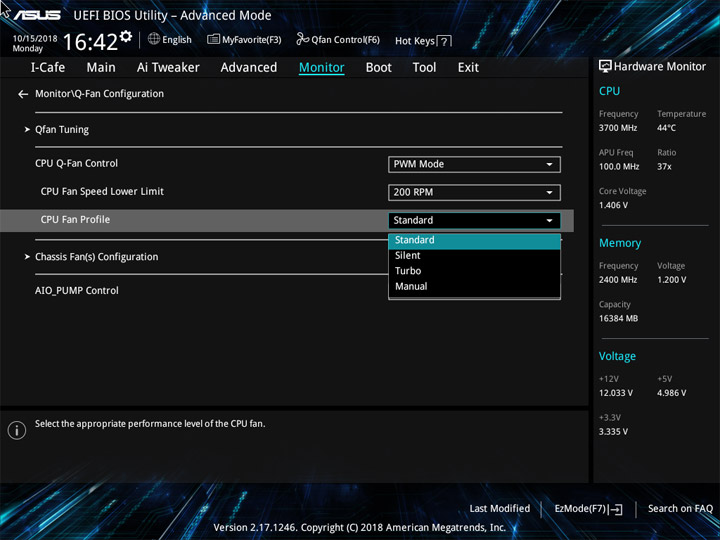Viewport: 720px width, 540px height.
Task: Click the CPU fan help description text
Action: coord(150,424)
